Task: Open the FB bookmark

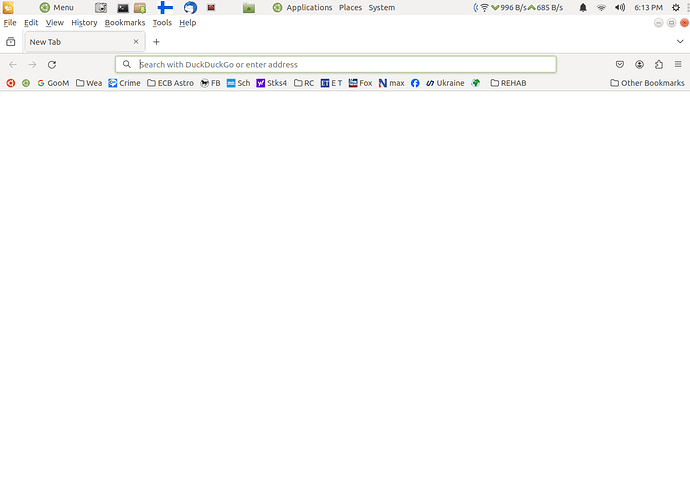Action: 210,83
